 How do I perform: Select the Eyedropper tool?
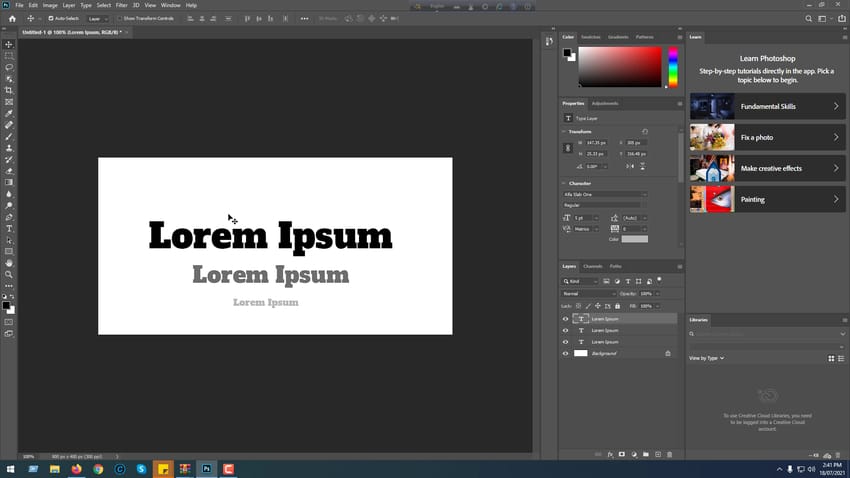(9, 114)
